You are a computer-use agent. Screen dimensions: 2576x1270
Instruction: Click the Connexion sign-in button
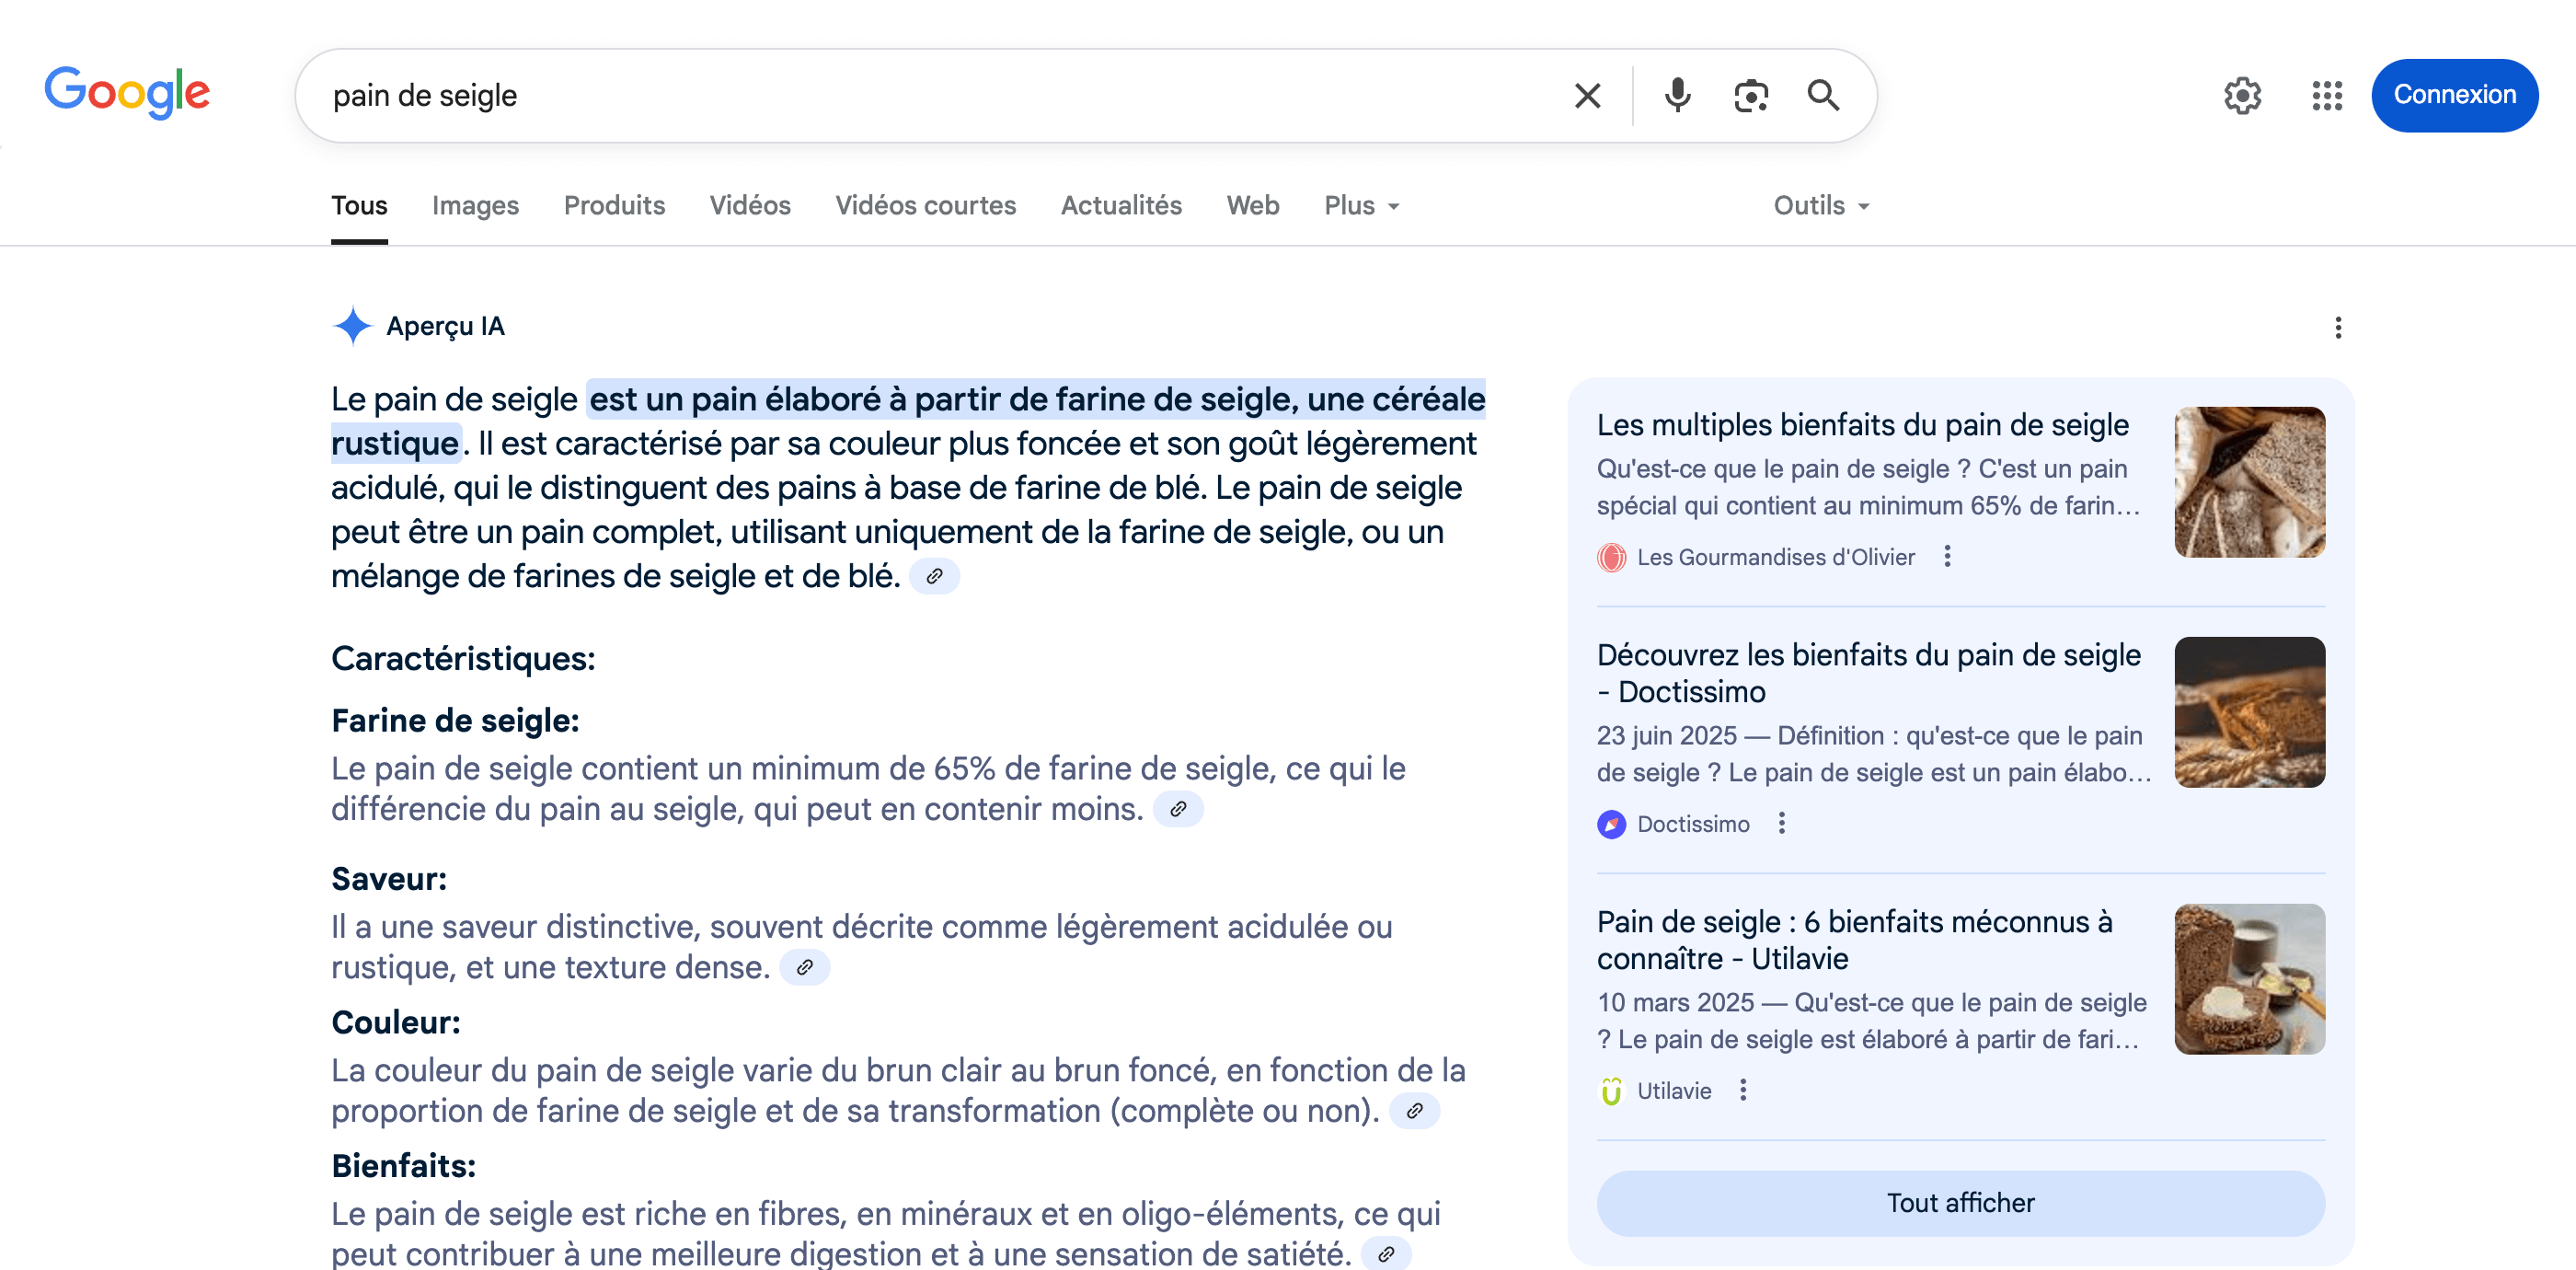[2454, 96]
